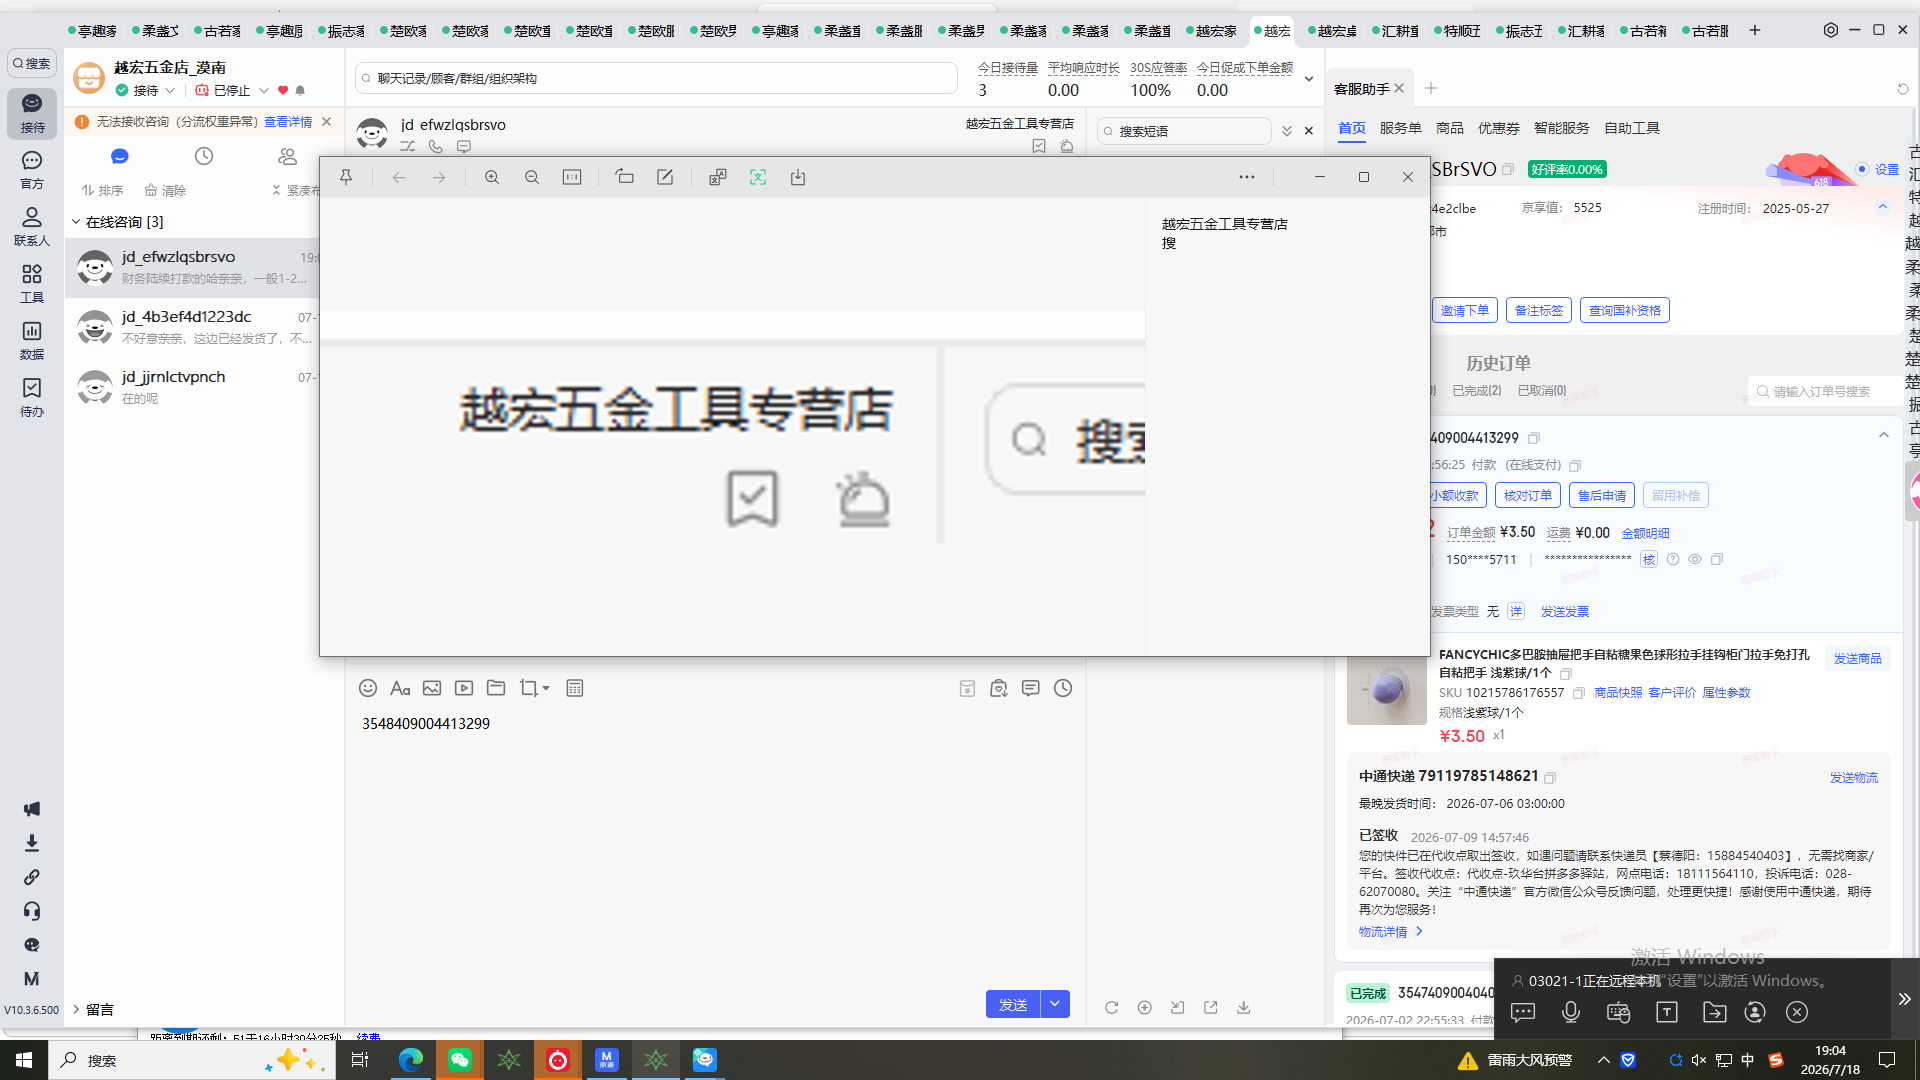The image size is (1920, 1080).
Task: Click the 售后申请 button
Action: tap(1602, 496)
